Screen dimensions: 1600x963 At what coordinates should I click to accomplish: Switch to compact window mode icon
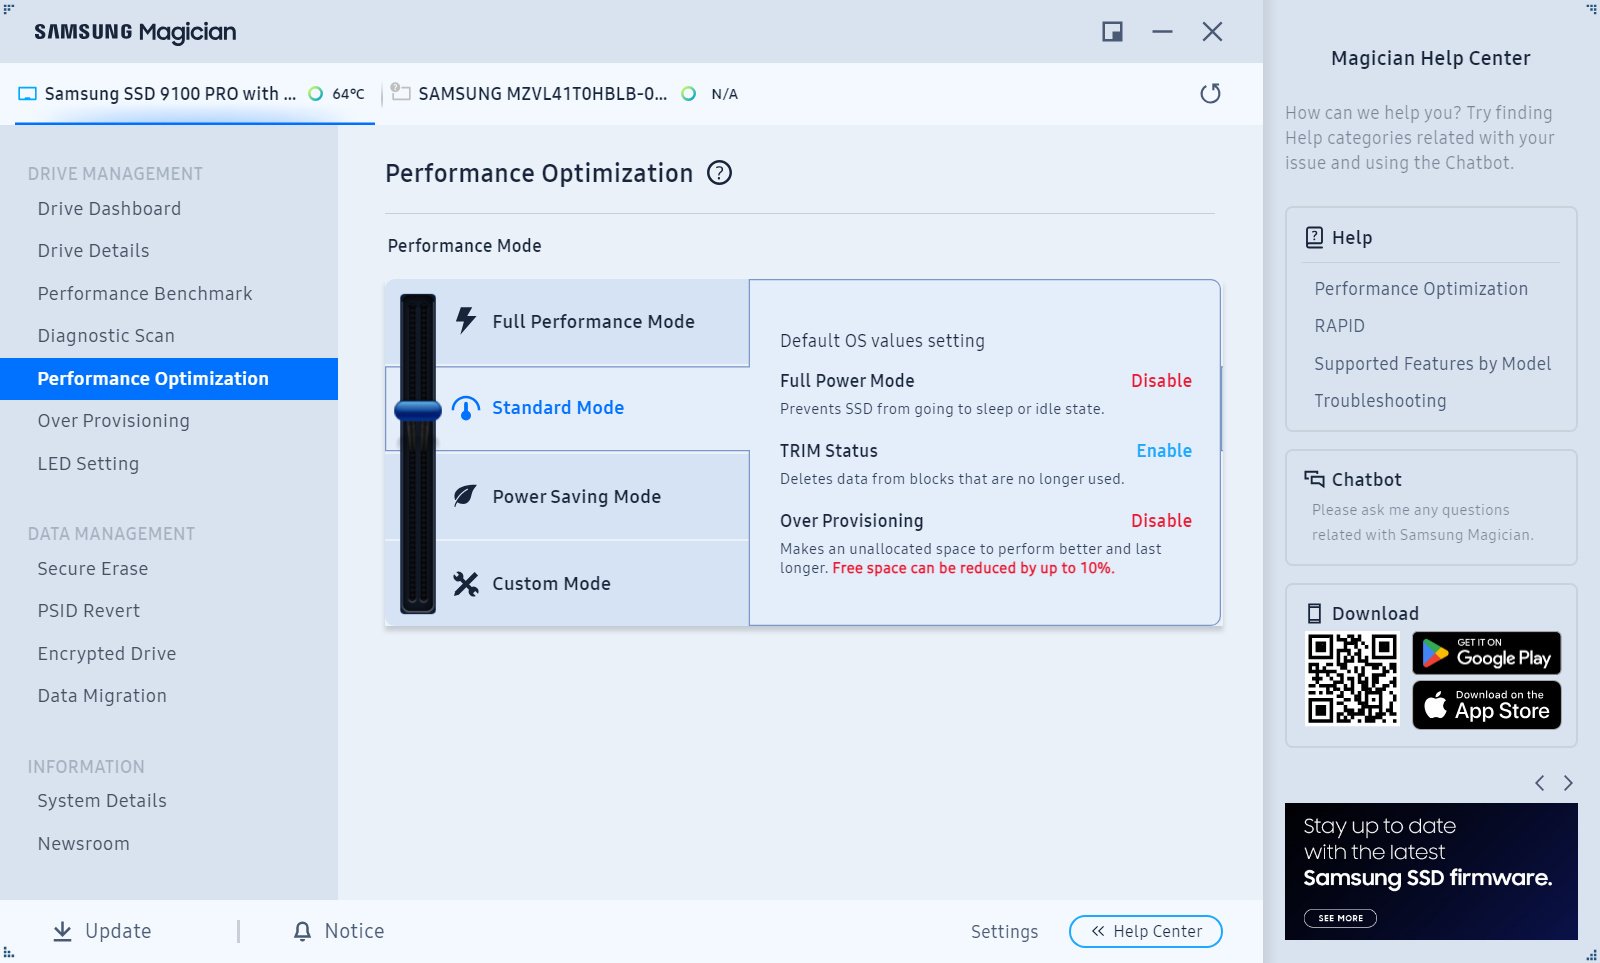(1112, 32)
